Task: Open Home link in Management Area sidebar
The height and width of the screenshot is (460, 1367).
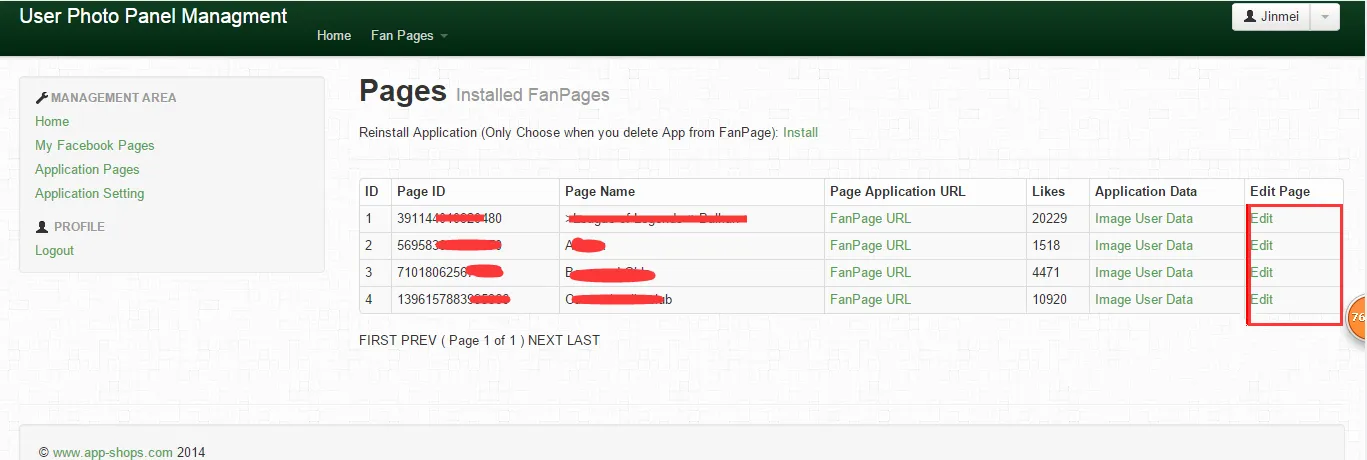Action: coord(52,121)
